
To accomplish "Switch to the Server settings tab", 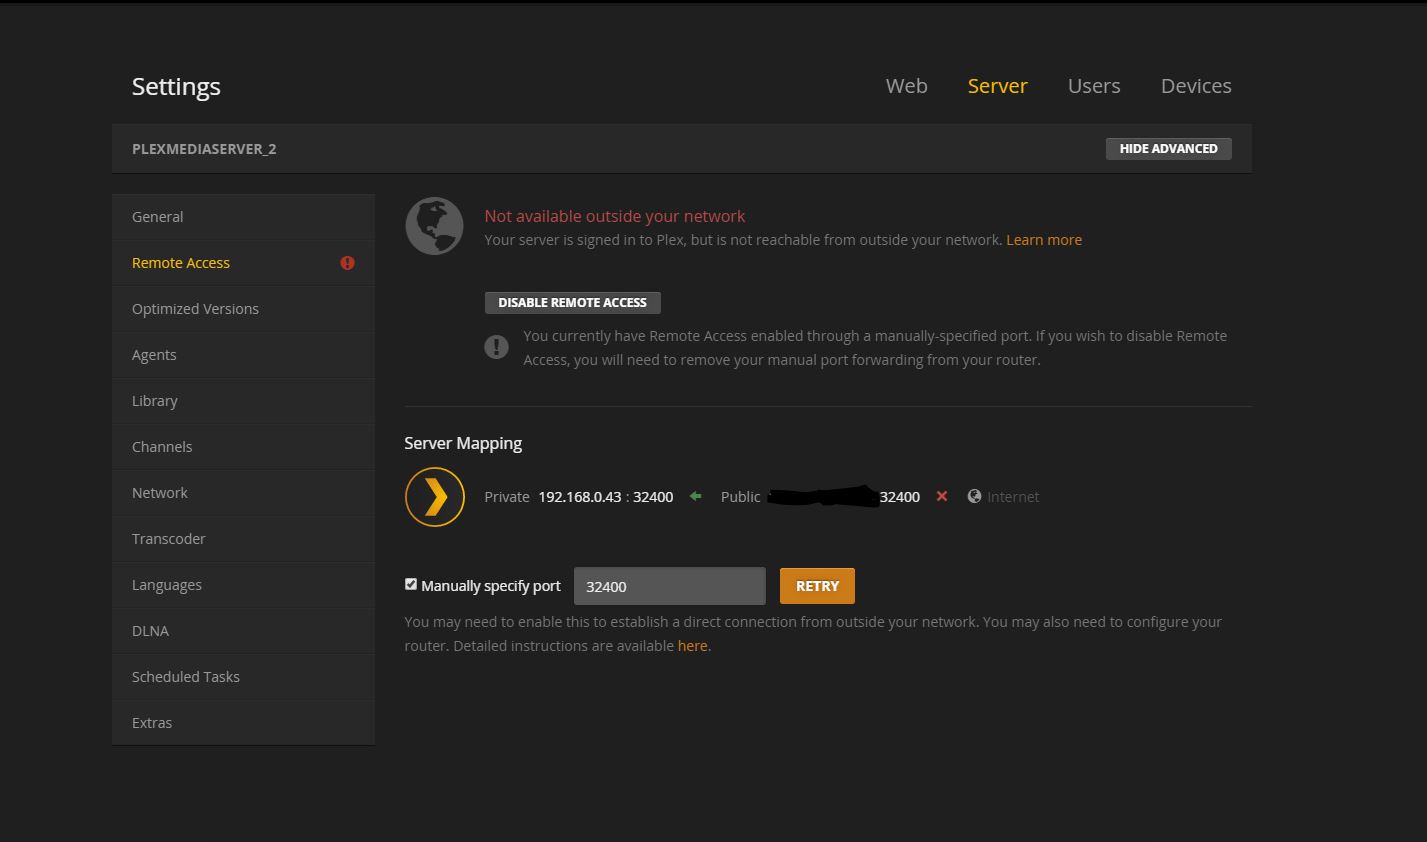I will (998, 86).
